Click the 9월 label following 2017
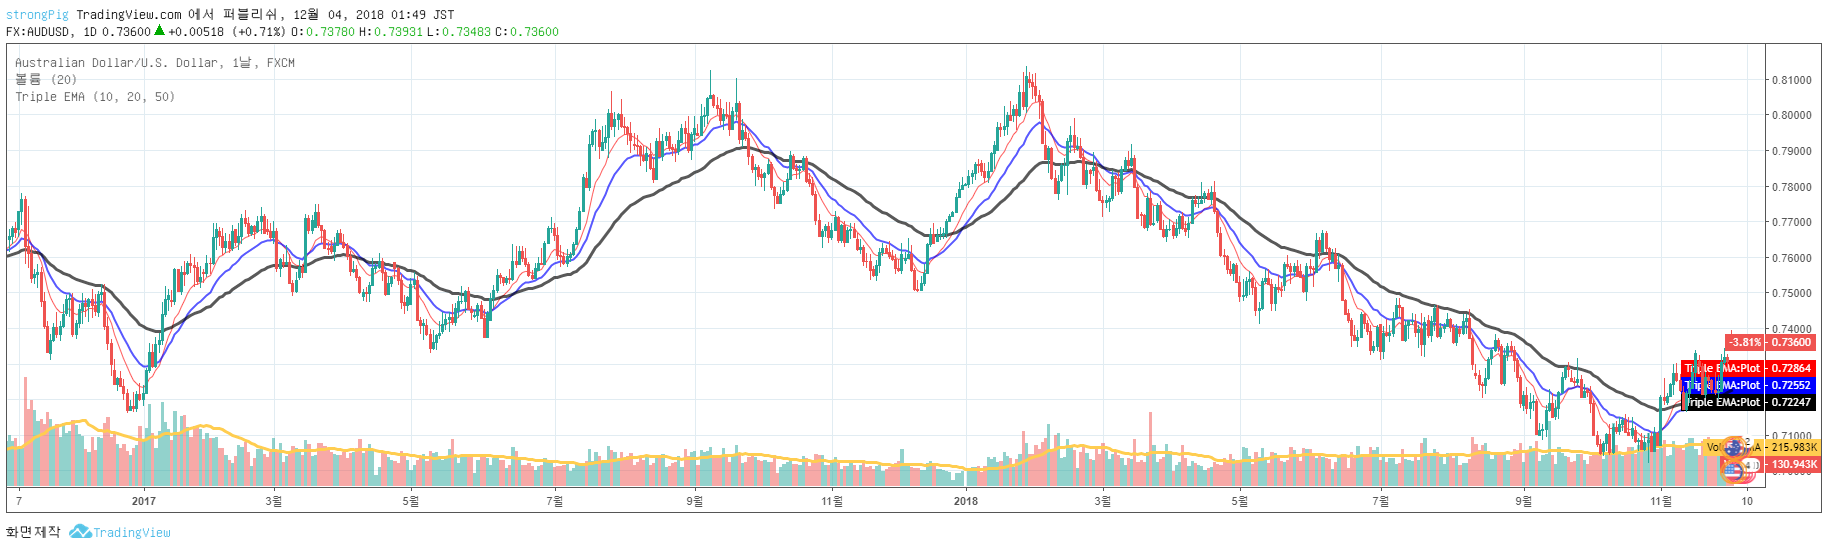This screenshot has height=549, width=1828. pos(694,501)
